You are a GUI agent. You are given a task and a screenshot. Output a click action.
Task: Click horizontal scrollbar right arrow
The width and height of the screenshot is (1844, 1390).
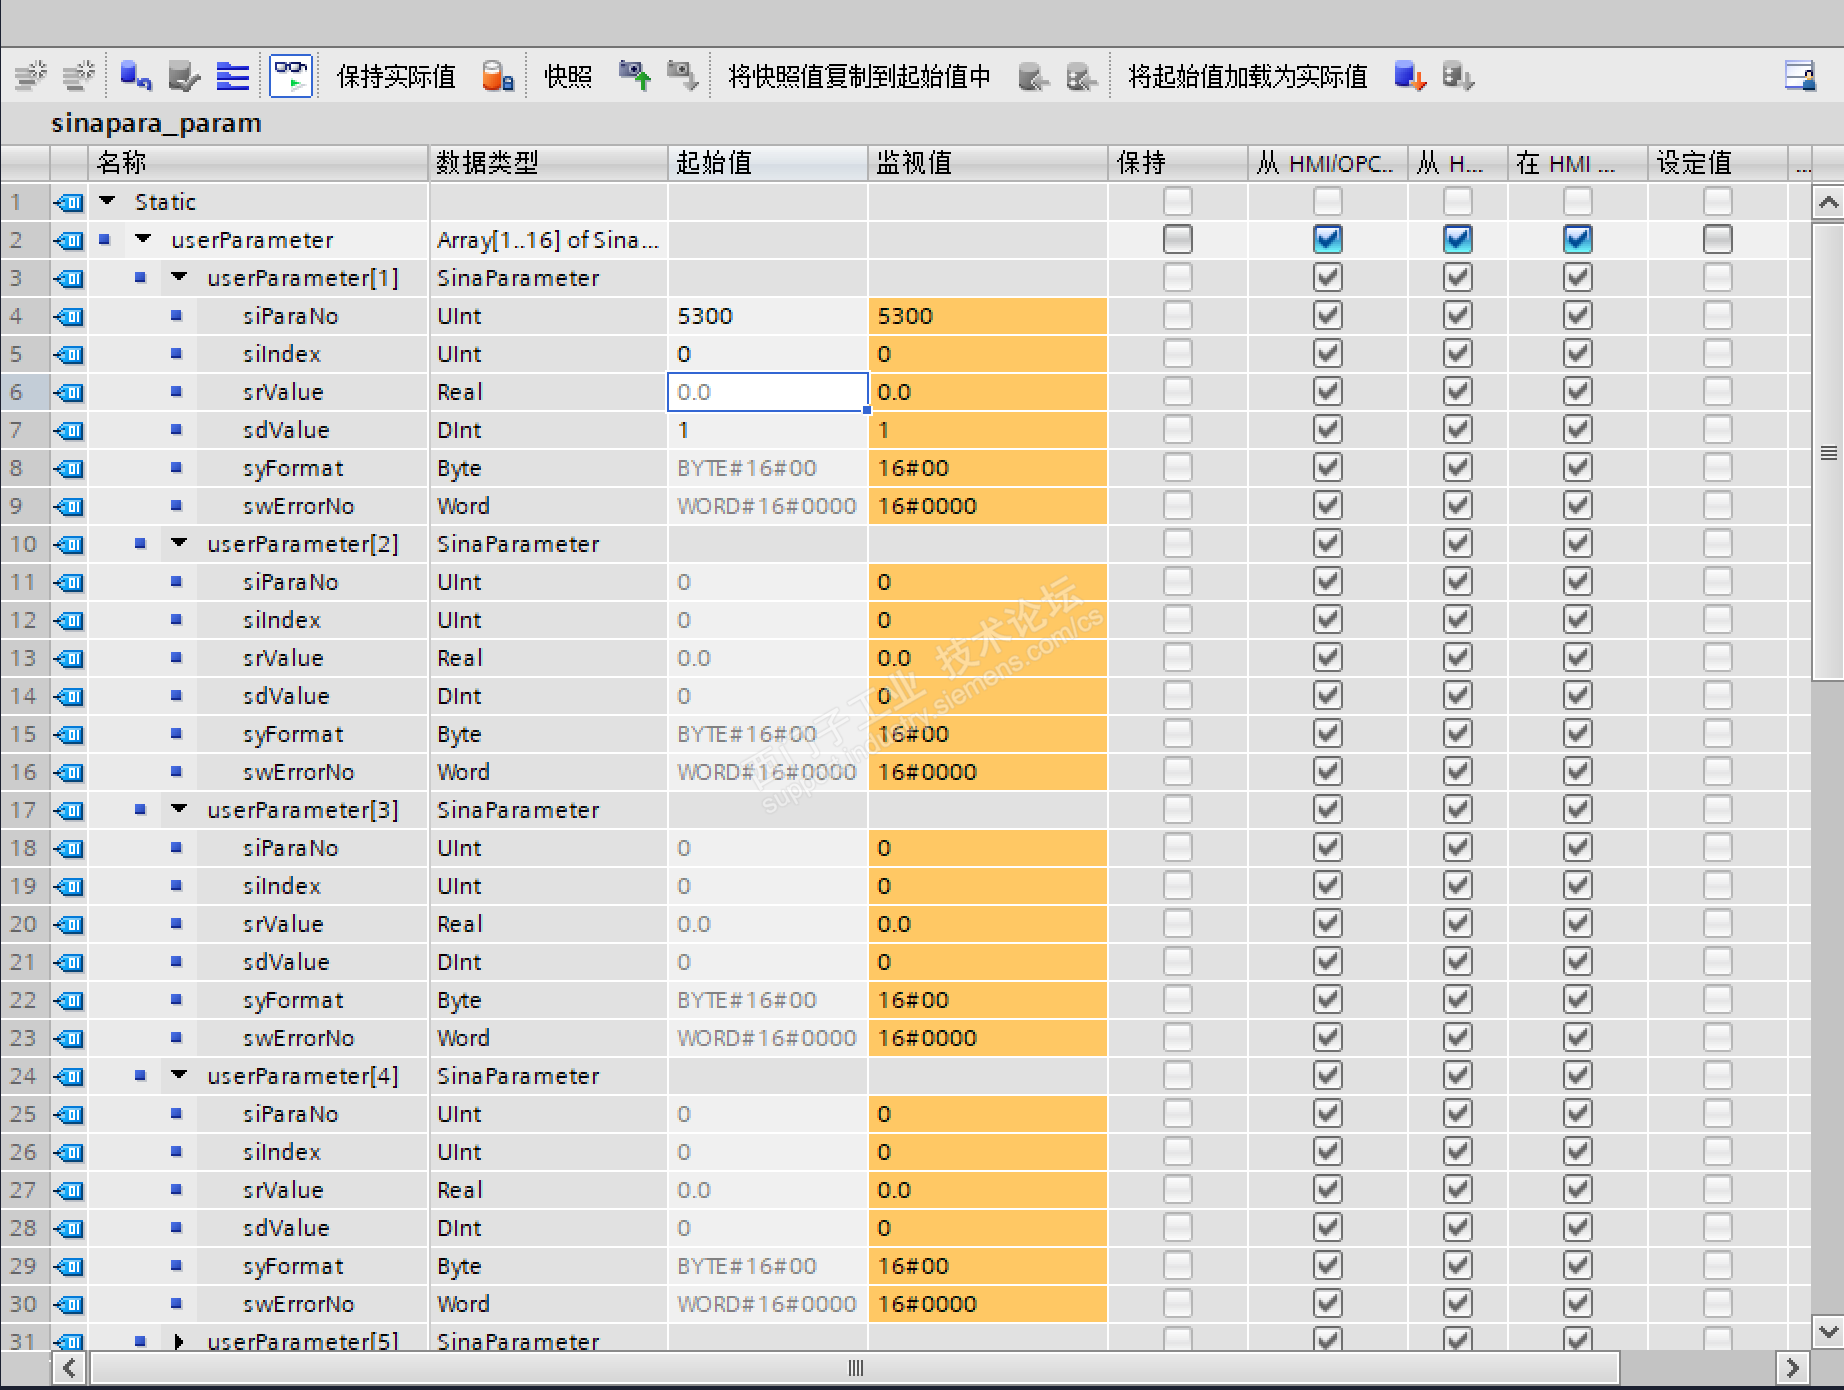[x=1792, y=1367]
